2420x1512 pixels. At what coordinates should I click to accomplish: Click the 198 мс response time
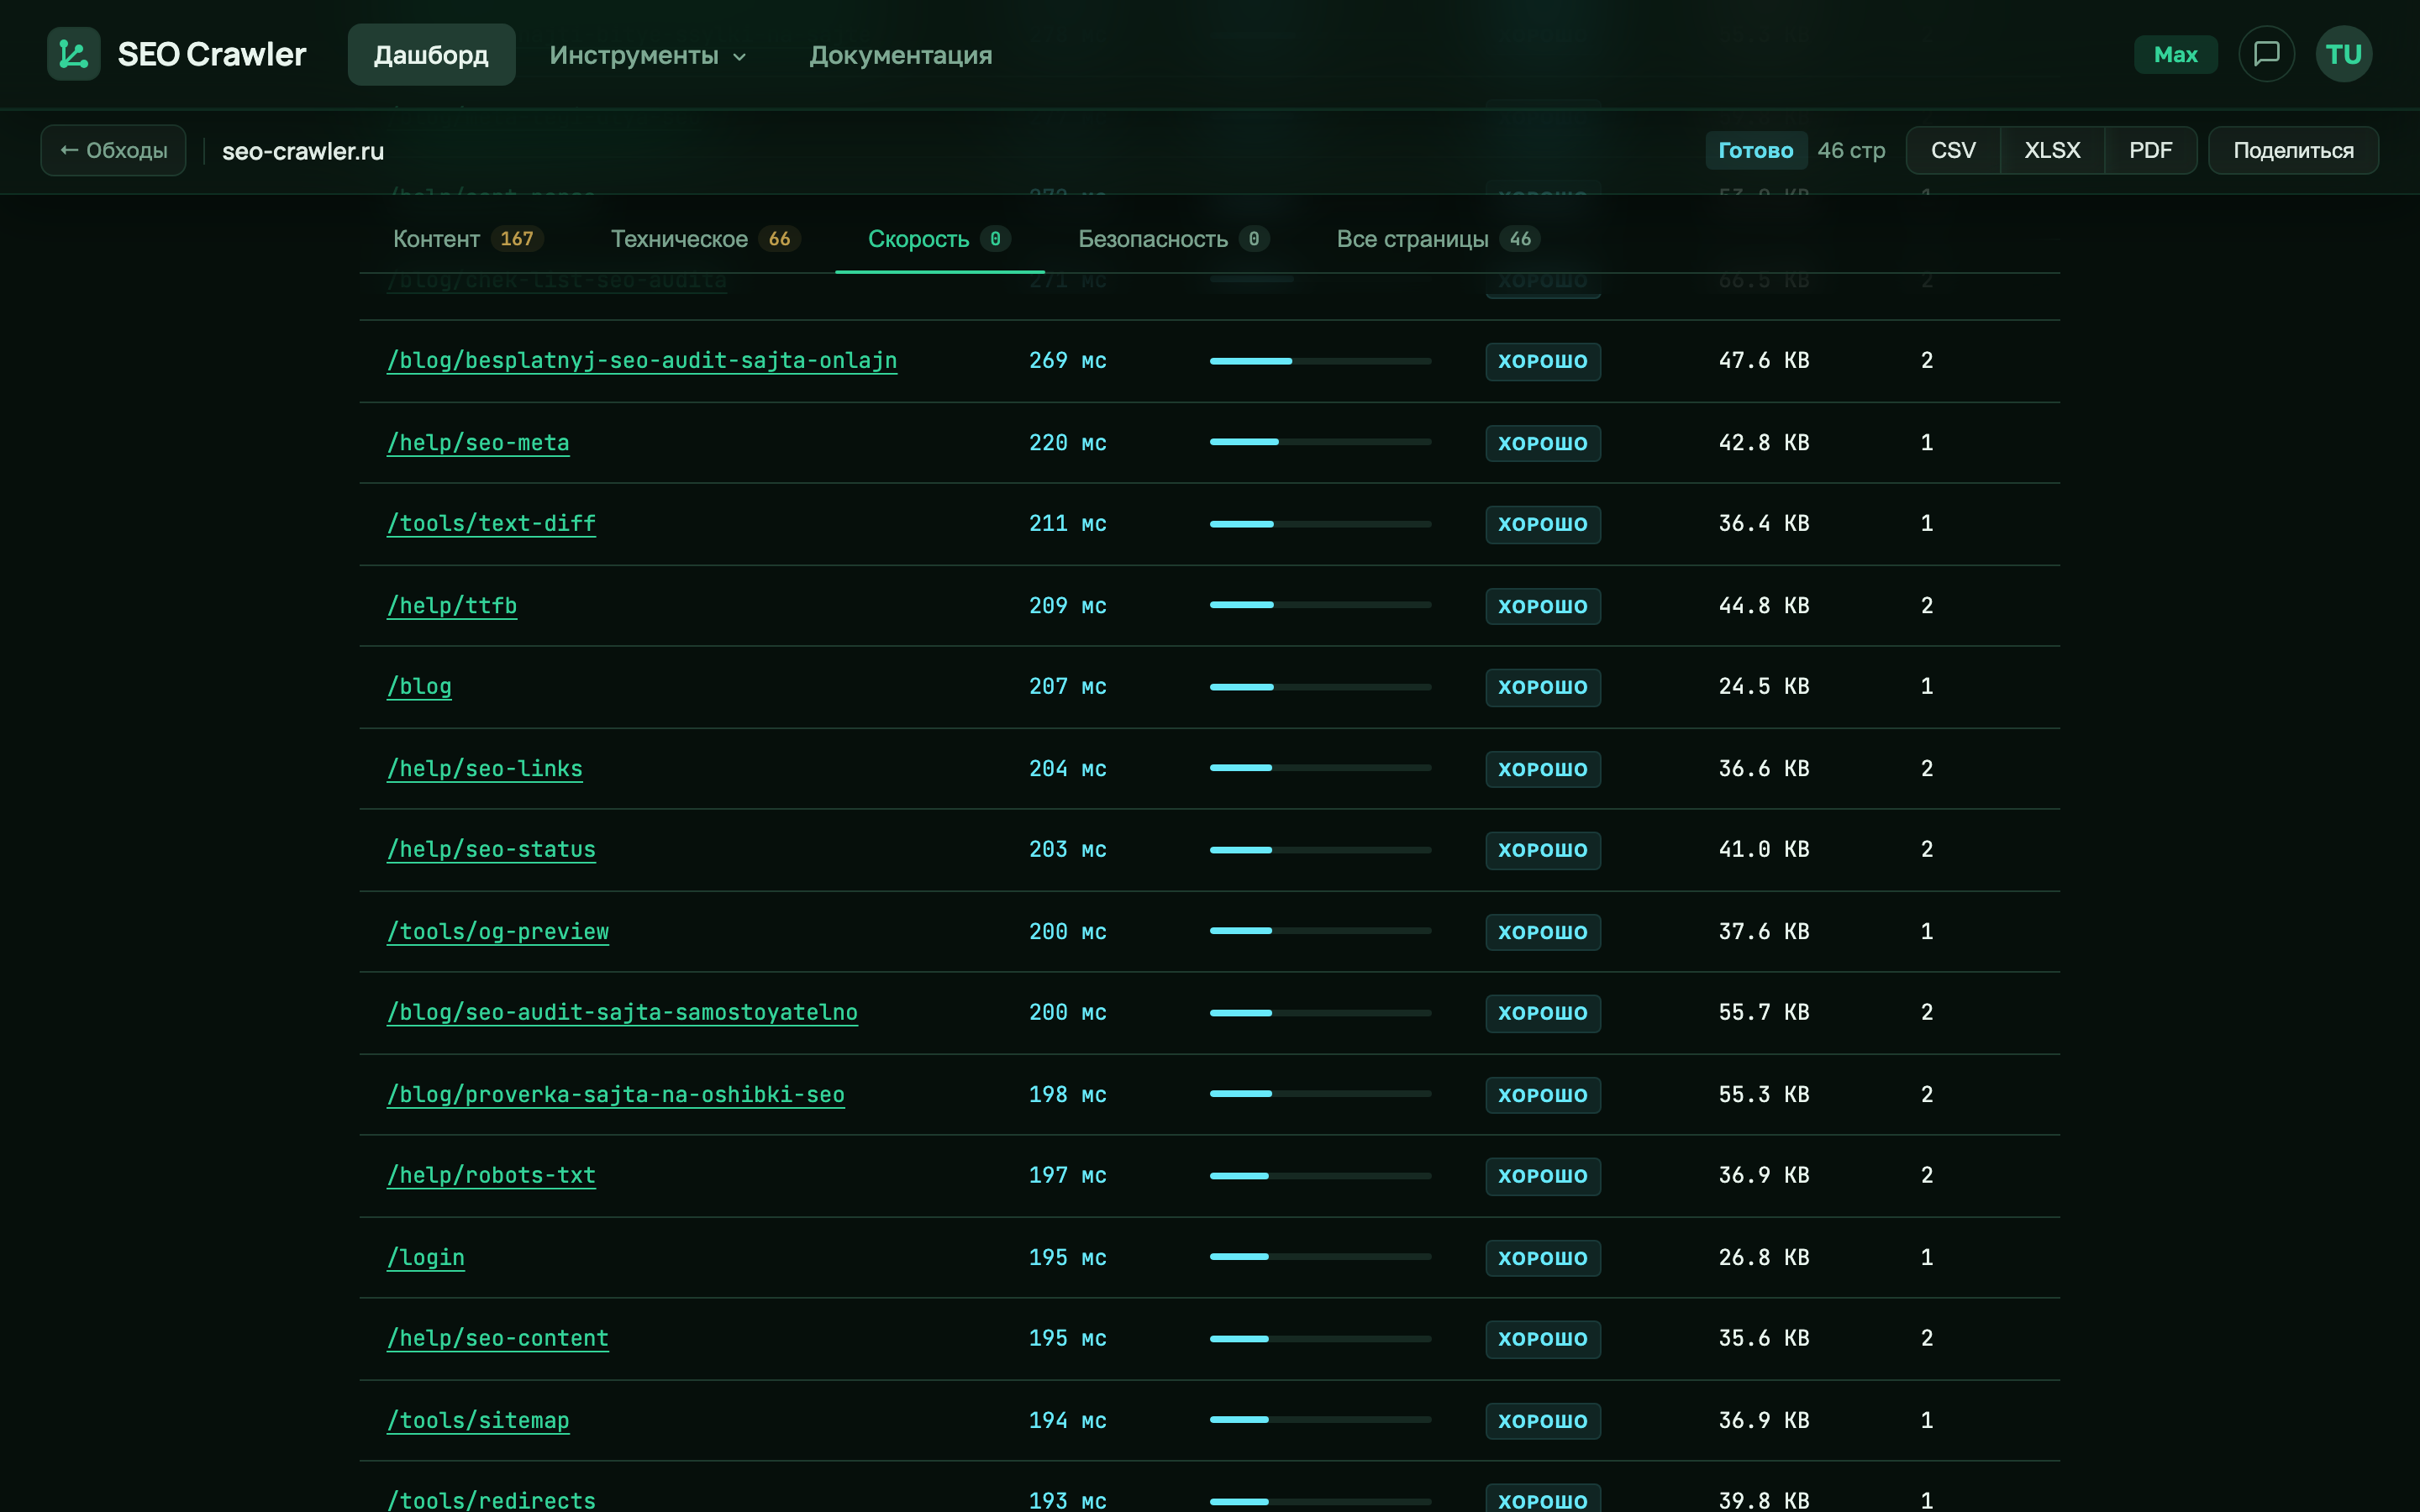point(1067,1095)
